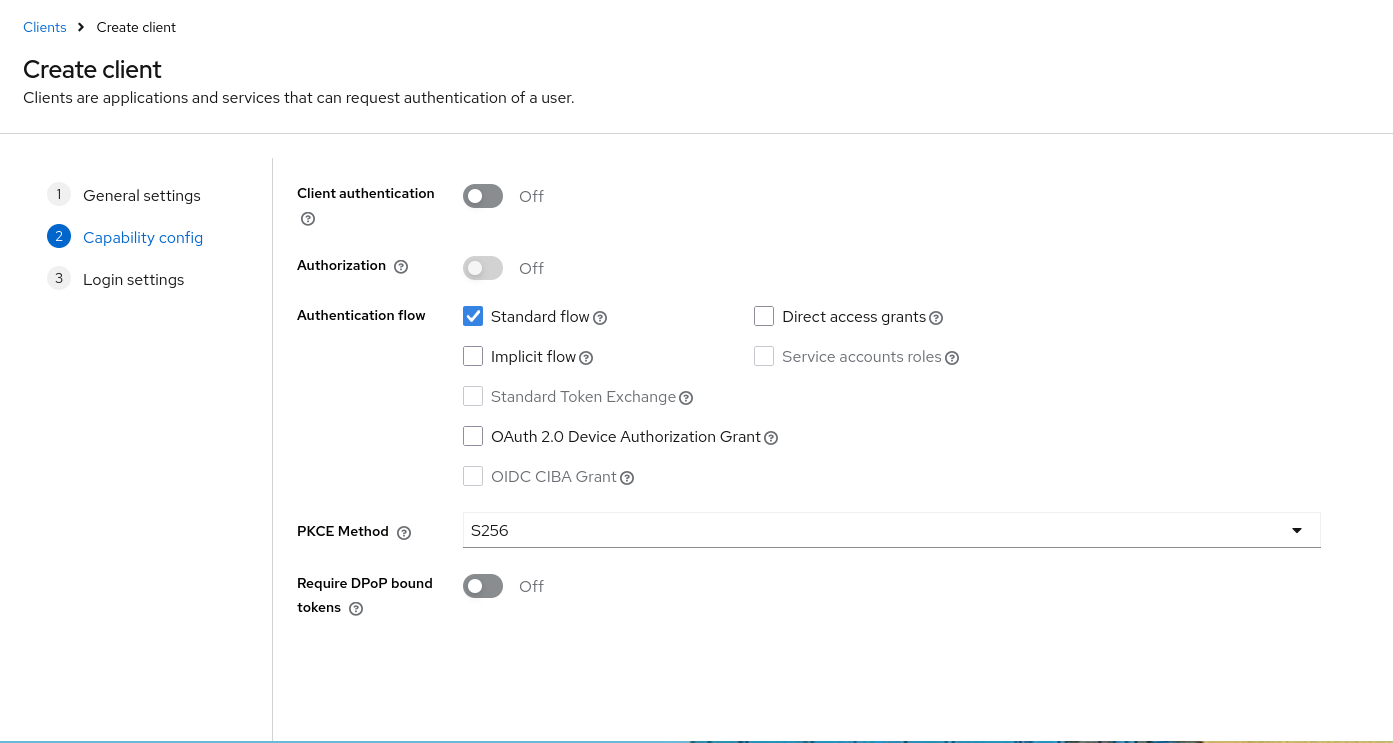Click help beside Require DPoP bound tokens
This screenshot has height=743, width=1393.
357,608
